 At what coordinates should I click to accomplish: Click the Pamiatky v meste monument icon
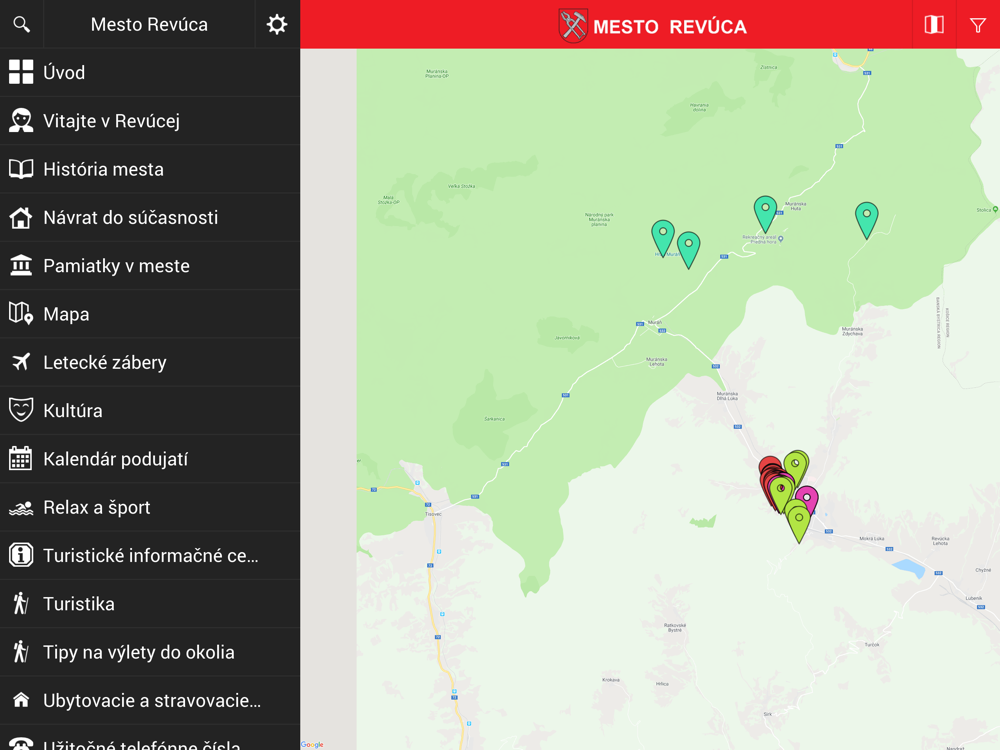[x=21, y=265]
